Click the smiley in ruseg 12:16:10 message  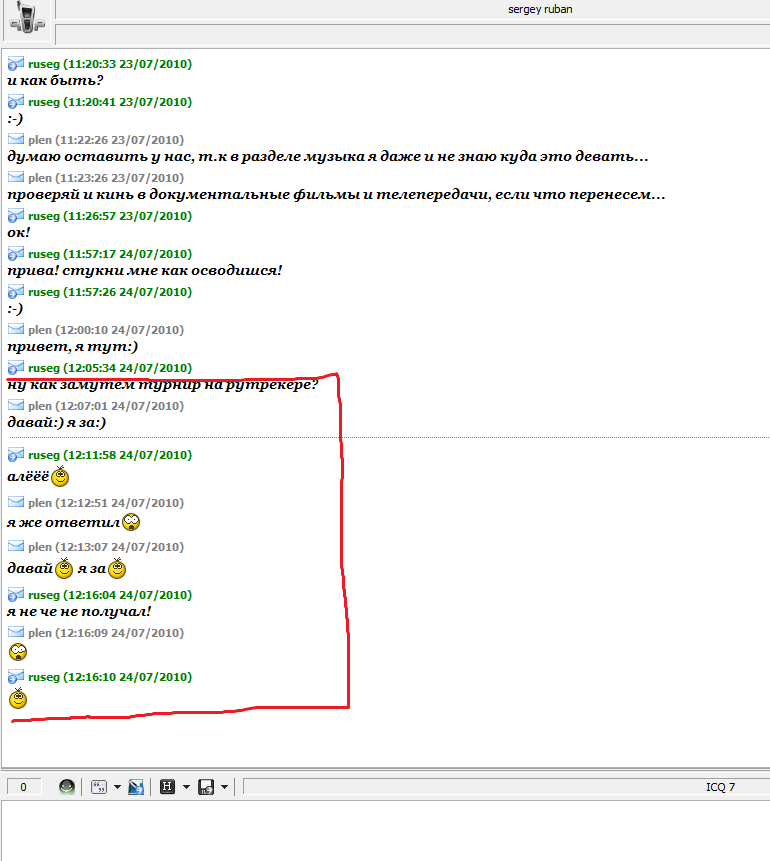18,698
